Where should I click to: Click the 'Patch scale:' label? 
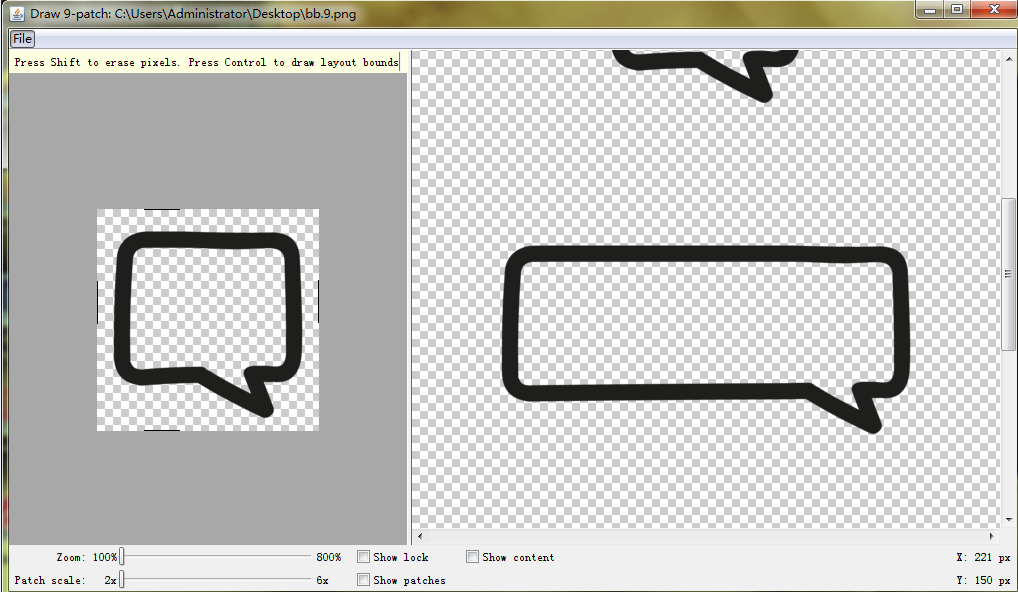(x=49, y=580)
